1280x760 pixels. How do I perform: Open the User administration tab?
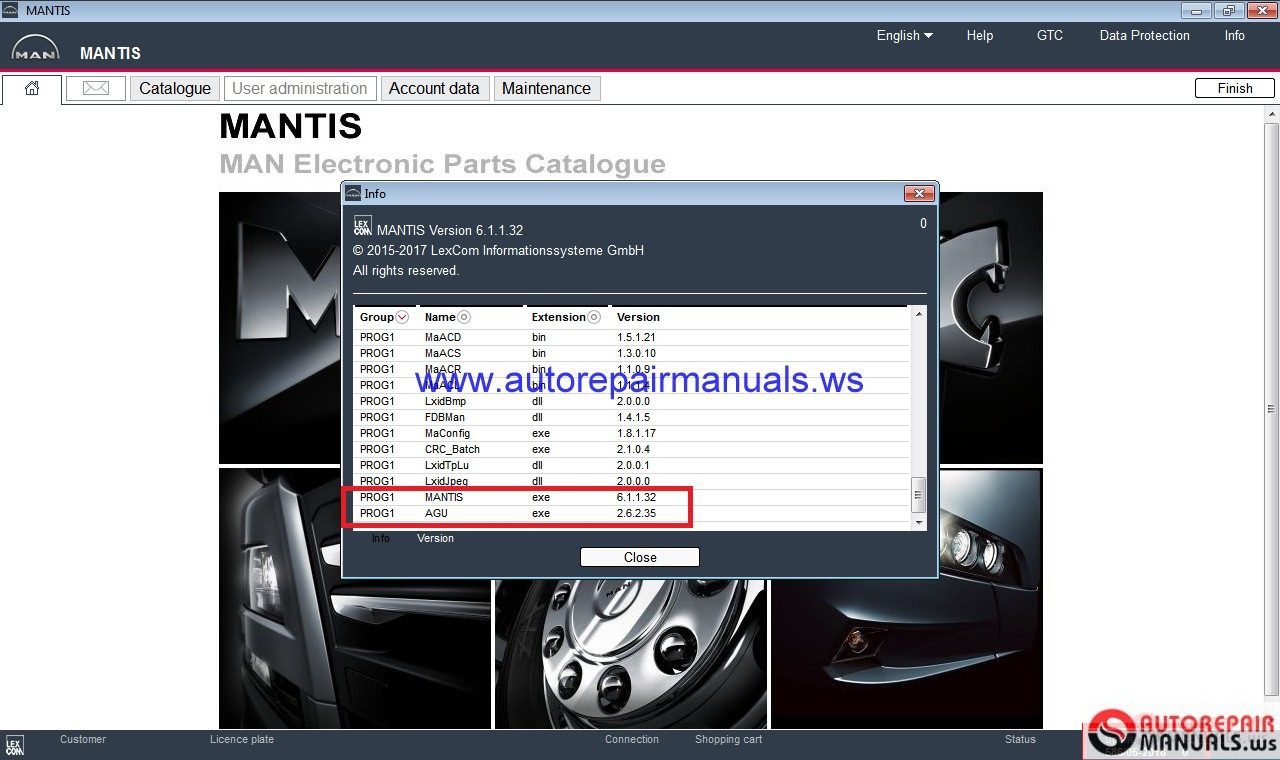pos(300,88)
